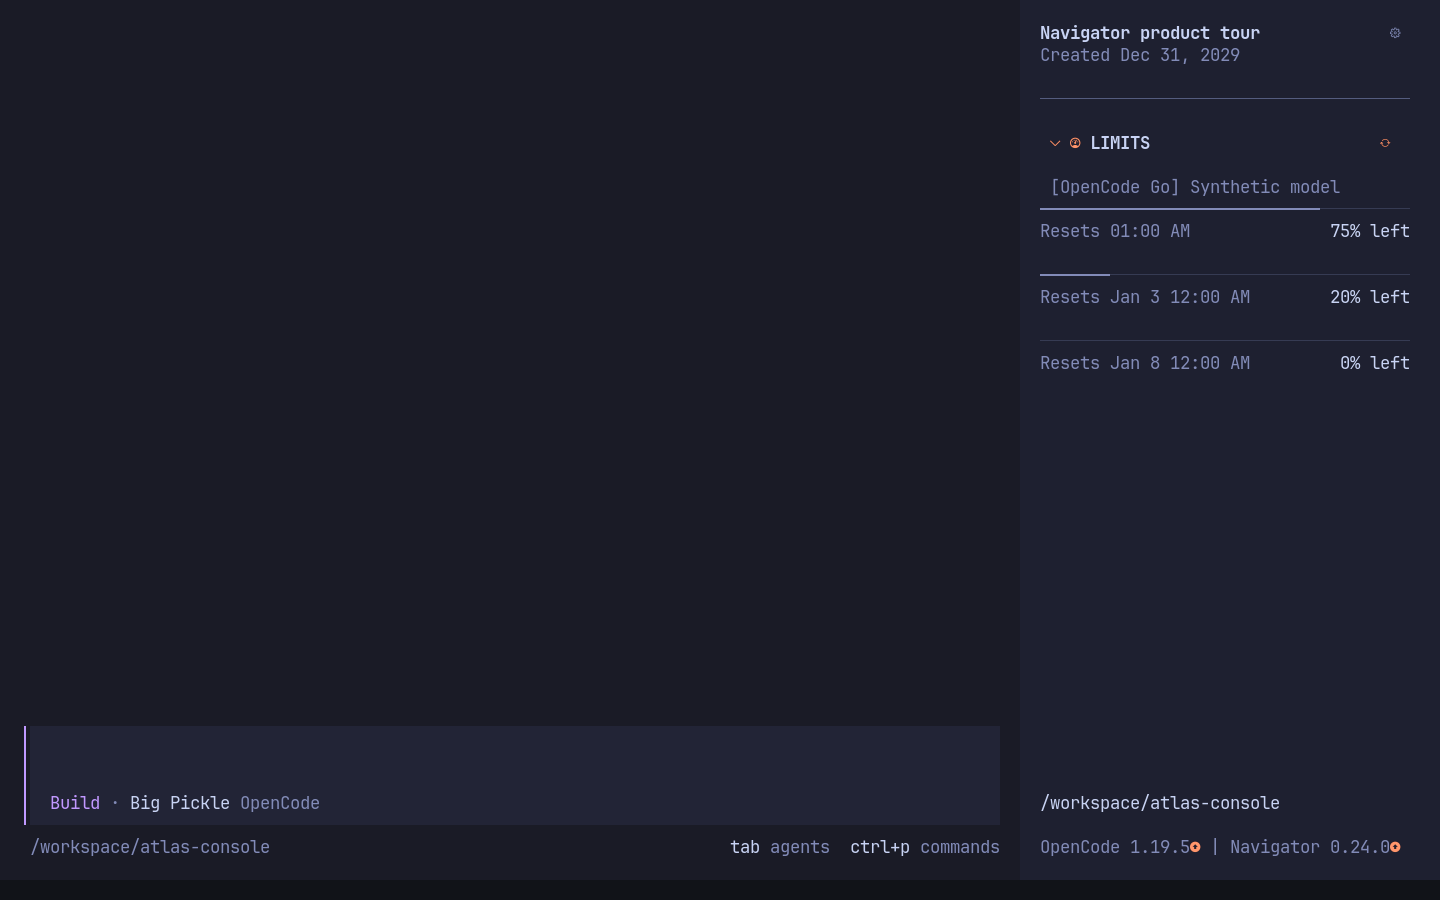Click the ctrl+p commands hint
The height and width of the screenshot is (900, 1440).
point(925,847)
